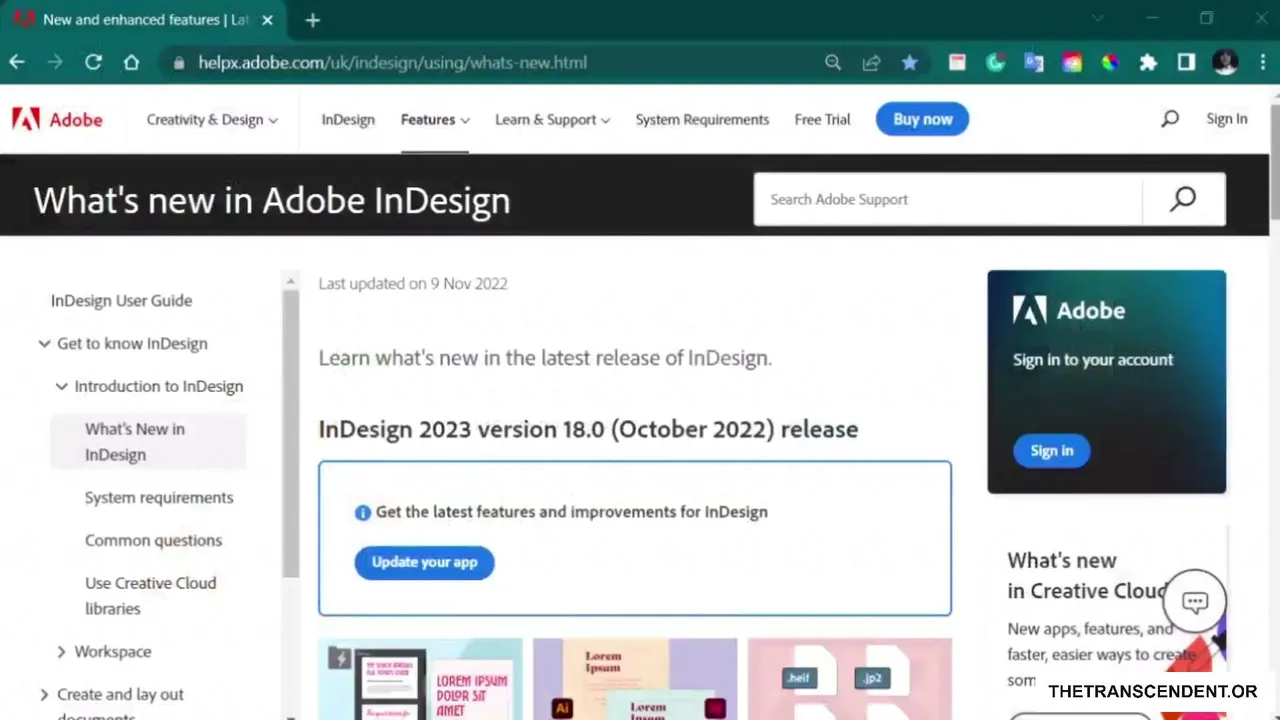Open a new browser tab

point(313,20)
